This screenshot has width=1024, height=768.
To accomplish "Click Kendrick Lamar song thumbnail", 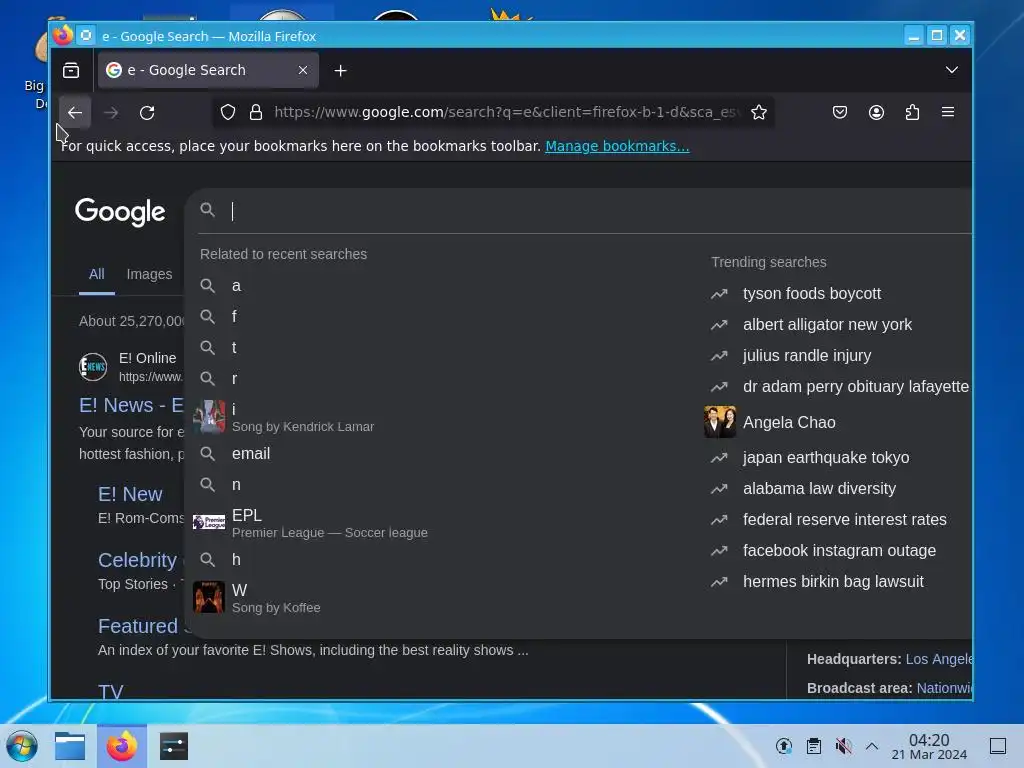I will (209, 417).
